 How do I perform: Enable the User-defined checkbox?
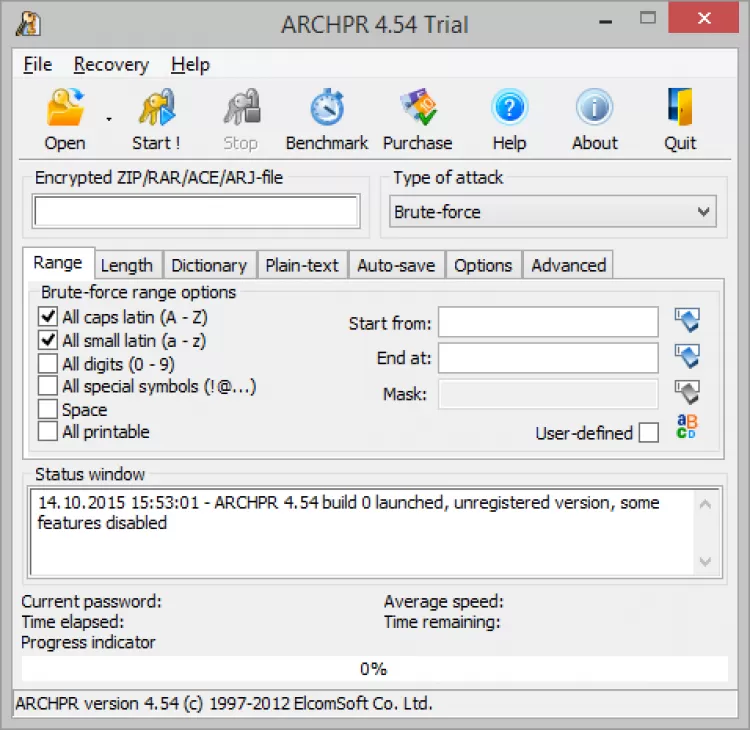(649, 432)
